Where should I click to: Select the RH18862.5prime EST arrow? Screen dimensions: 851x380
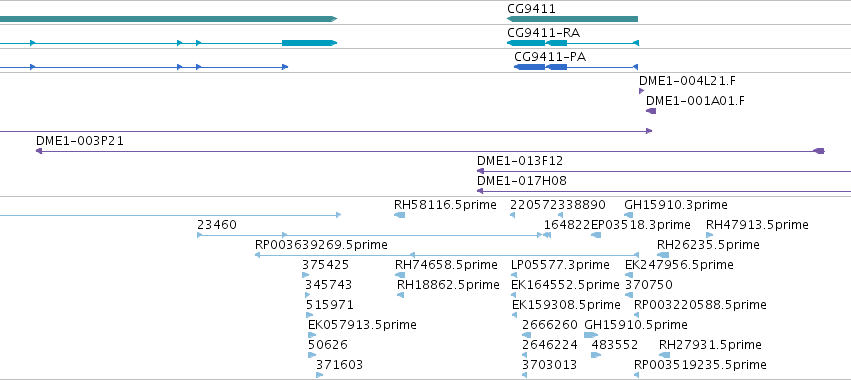click(401, 295)
